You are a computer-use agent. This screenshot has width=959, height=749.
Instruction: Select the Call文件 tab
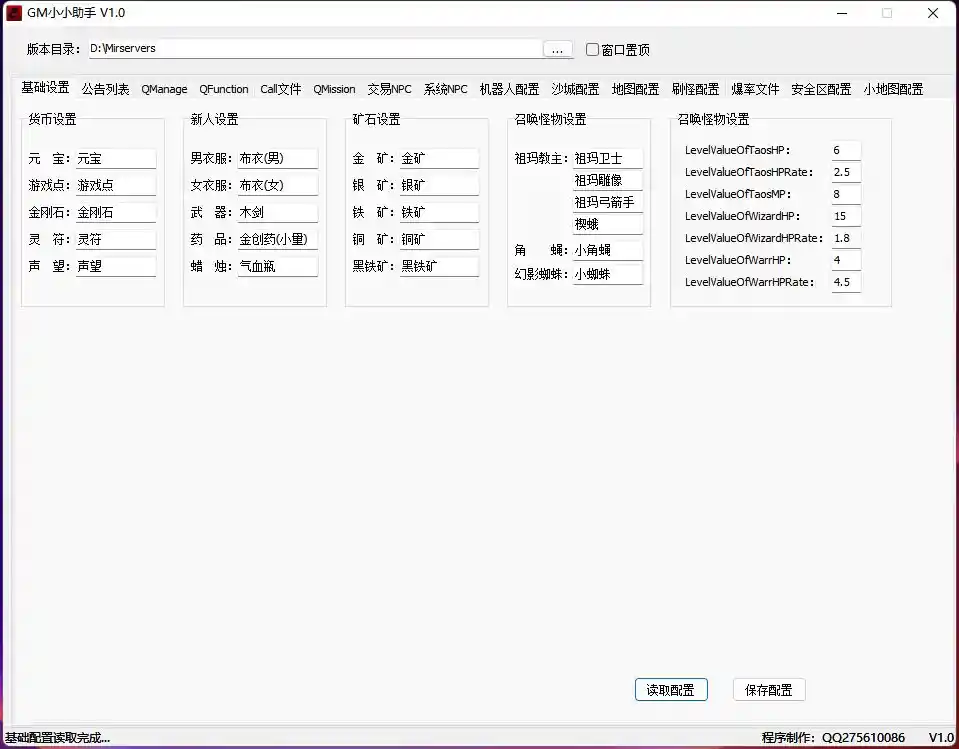[x=281, y=89]
